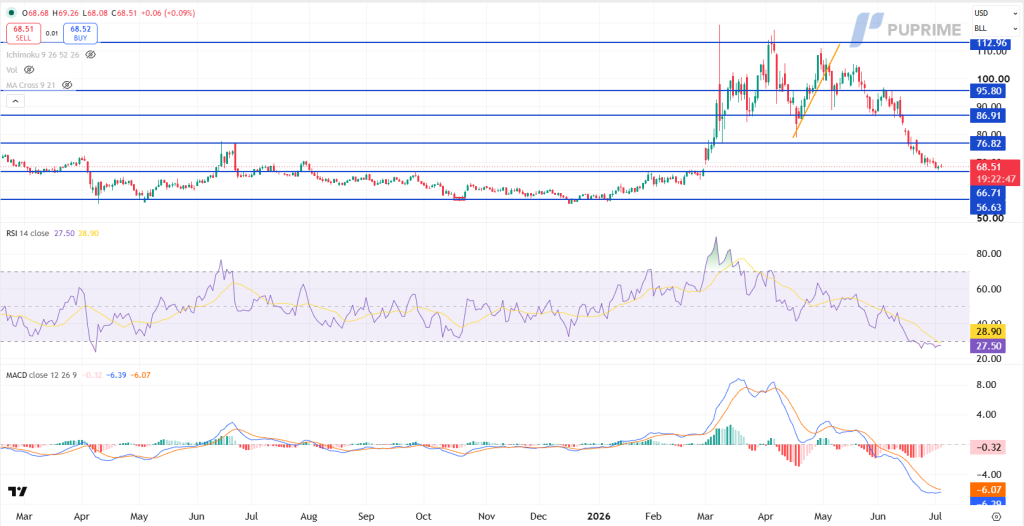Click the SELL 68.51 button
The width and height of the screenshot is (1024, 526).
(x=24, y=33)
